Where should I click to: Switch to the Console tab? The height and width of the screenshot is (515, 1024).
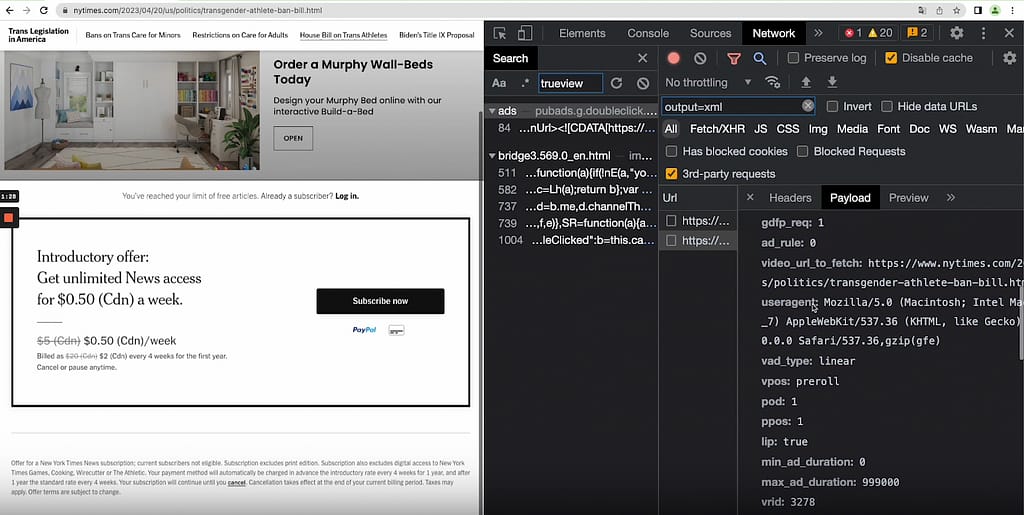click(x=648, y=33)
